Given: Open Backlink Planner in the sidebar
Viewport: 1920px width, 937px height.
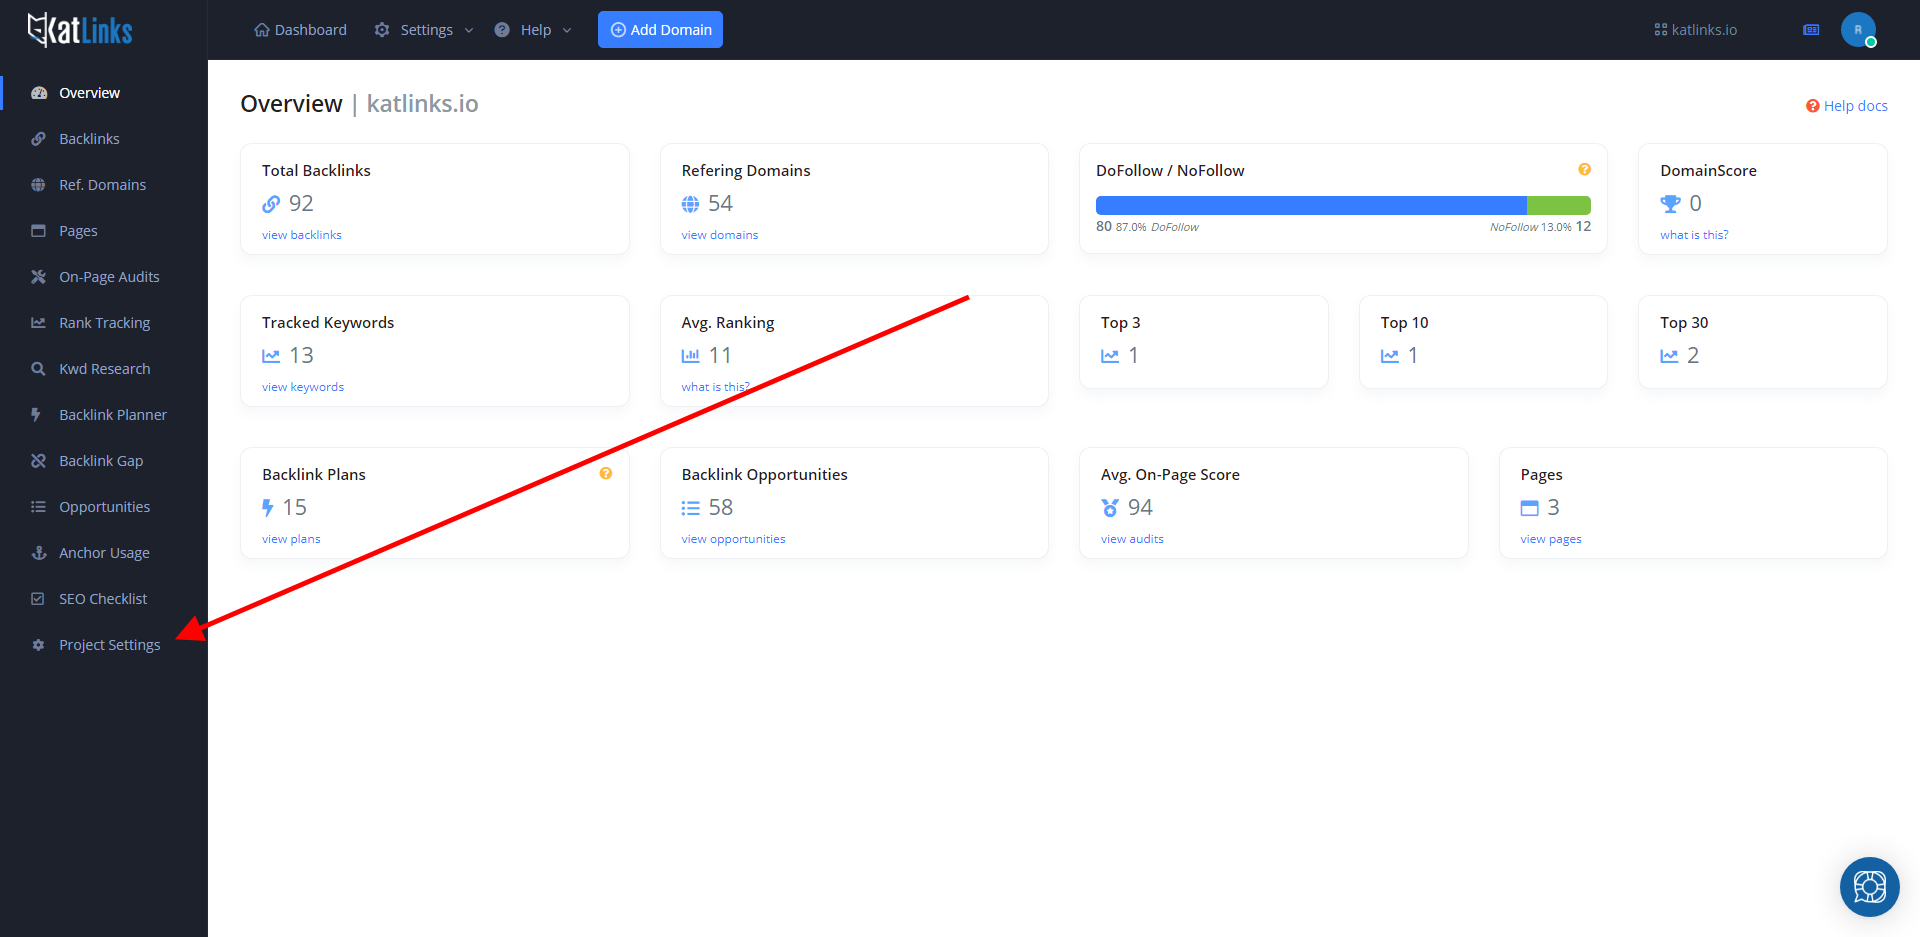Looking at the screenshot, I should point(113,415).
